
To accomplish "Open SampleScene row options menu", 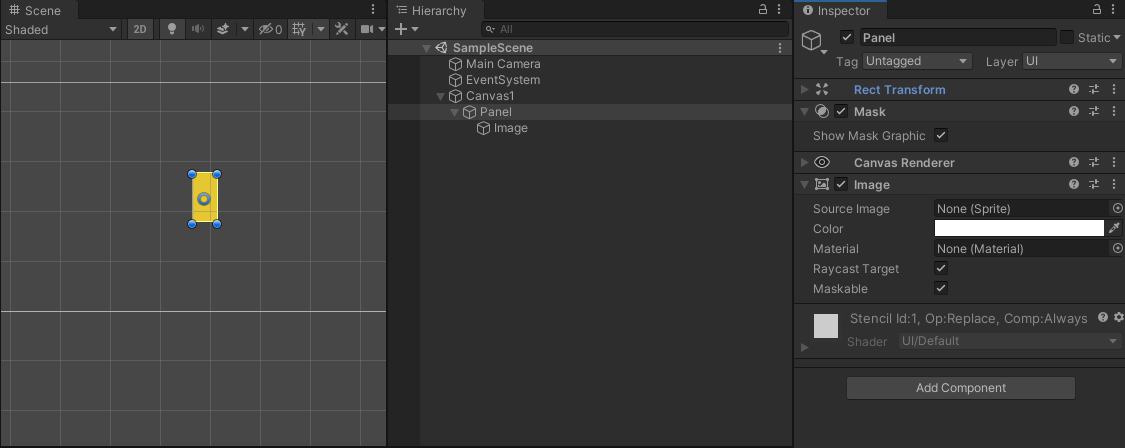I will click(x=781, y=48).
